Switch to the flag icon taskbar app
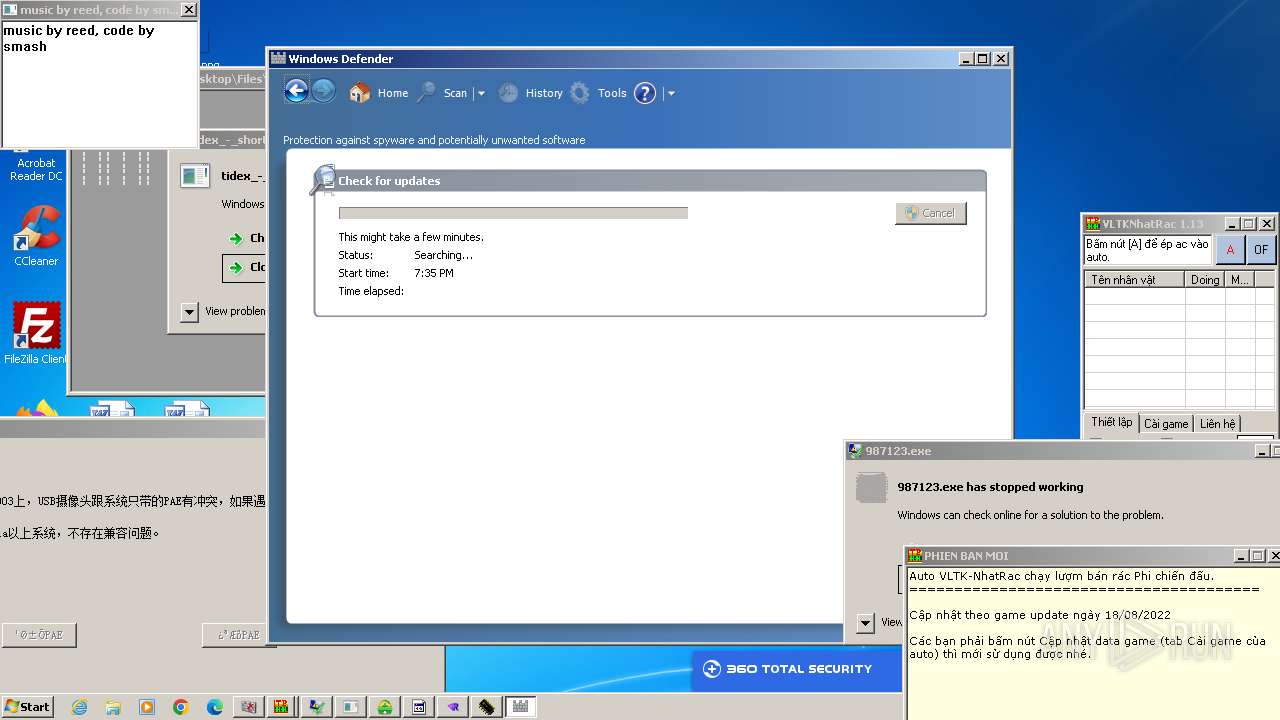Image resolution: width=1280 pixels, height=720 pixels. (317, 707)
